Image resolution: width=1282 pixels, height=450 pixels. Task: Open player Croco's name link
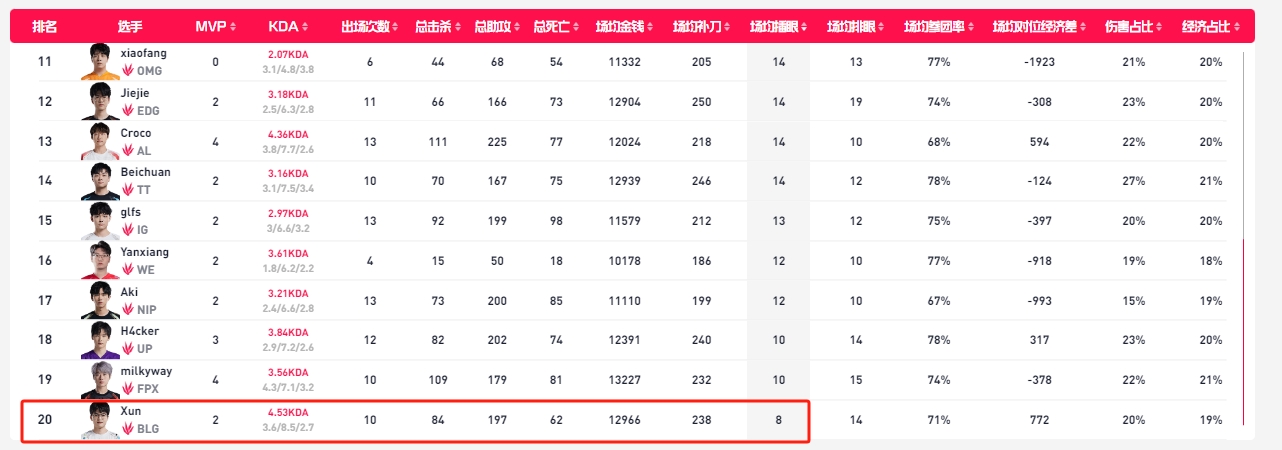[136, 133]
